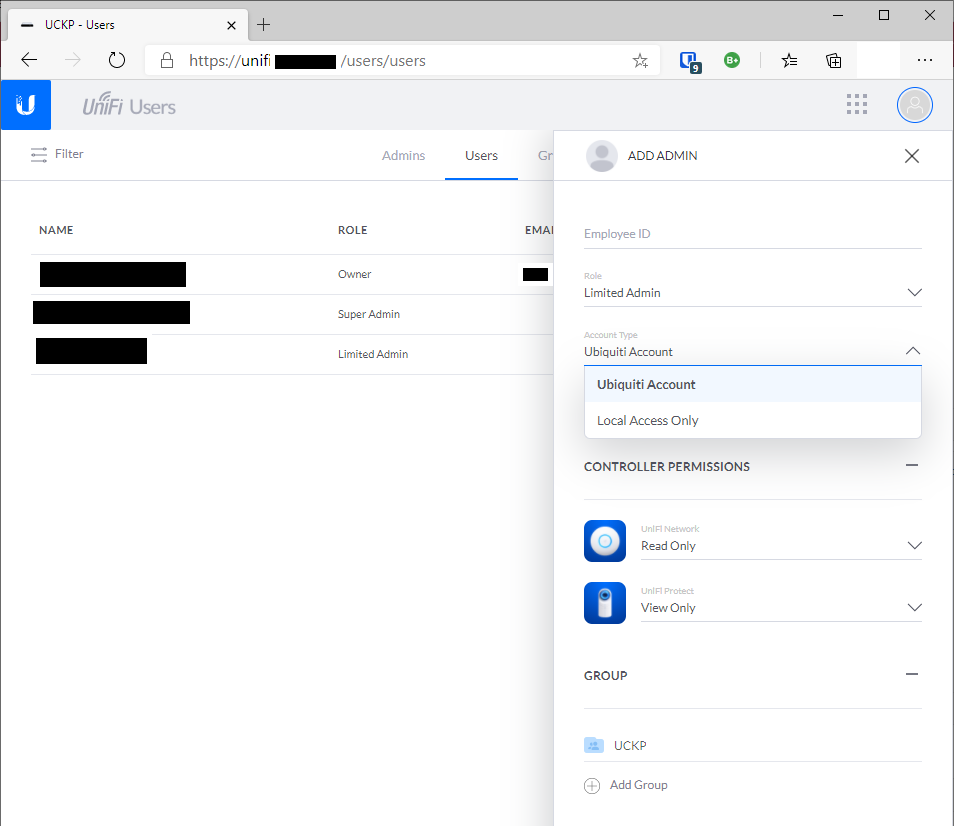Open a new browser tab
954x826 pixels.
263,25
